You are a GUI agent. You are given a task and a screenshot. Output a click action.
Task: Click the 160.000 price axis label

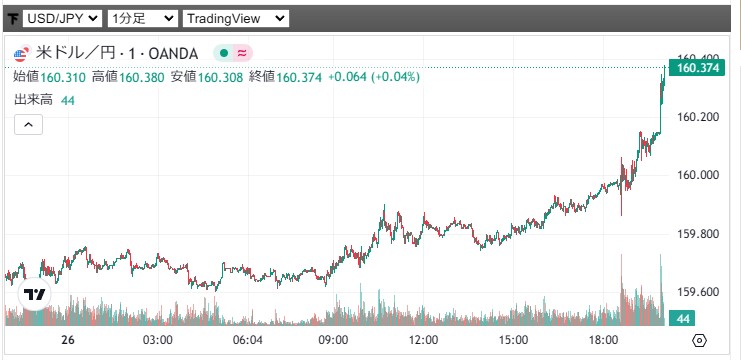pos(697,175)
